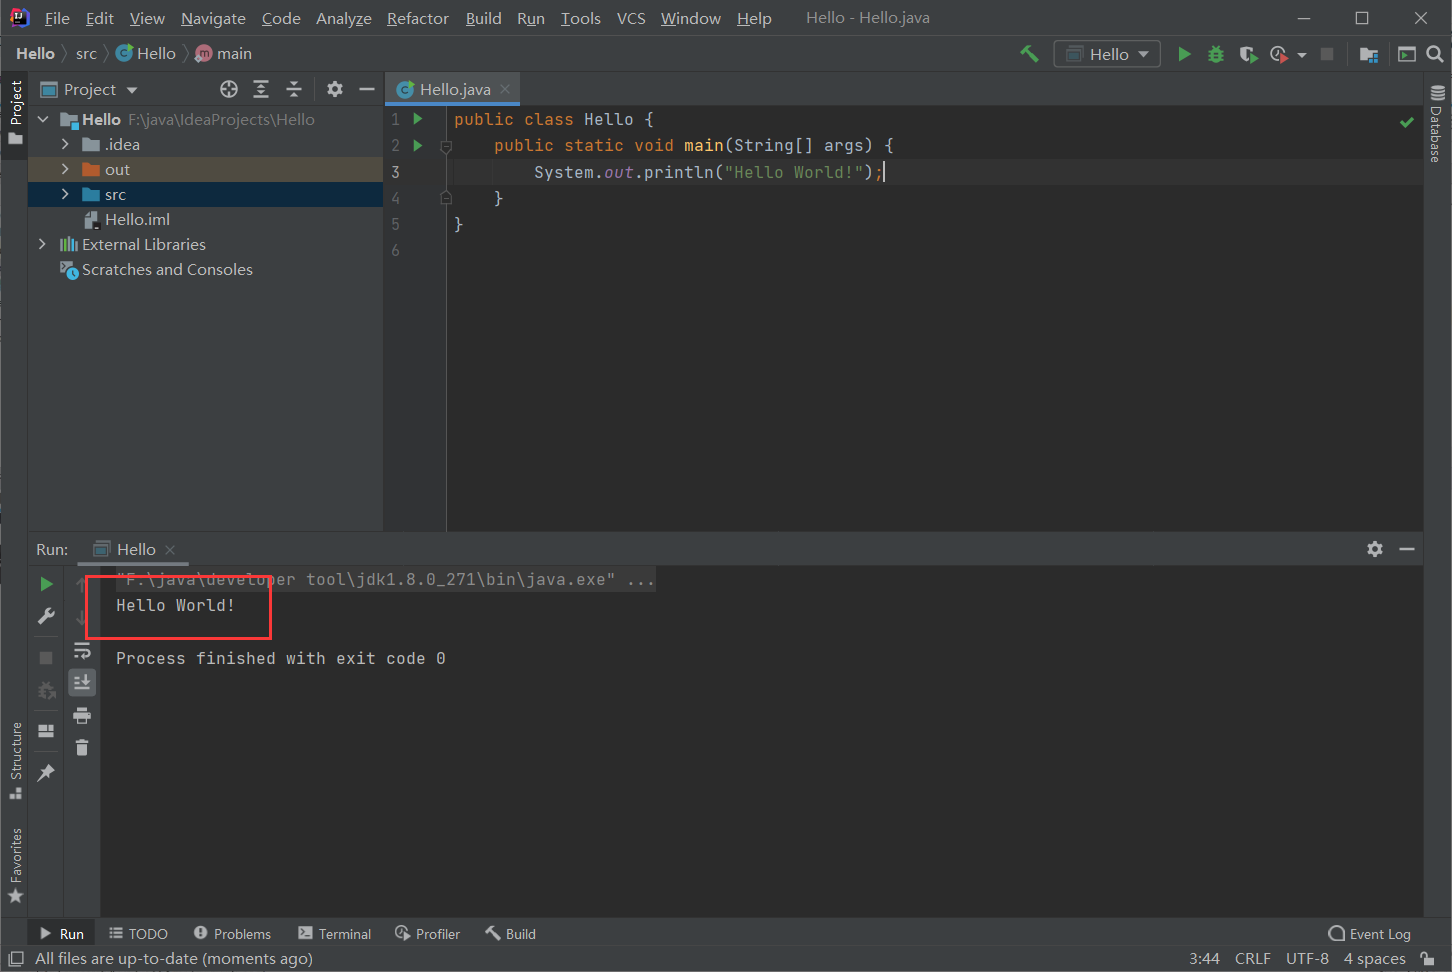Click the UTF-8 encoding in status bar
This screenshot has height=972, width=1452.
point(1307,959)
